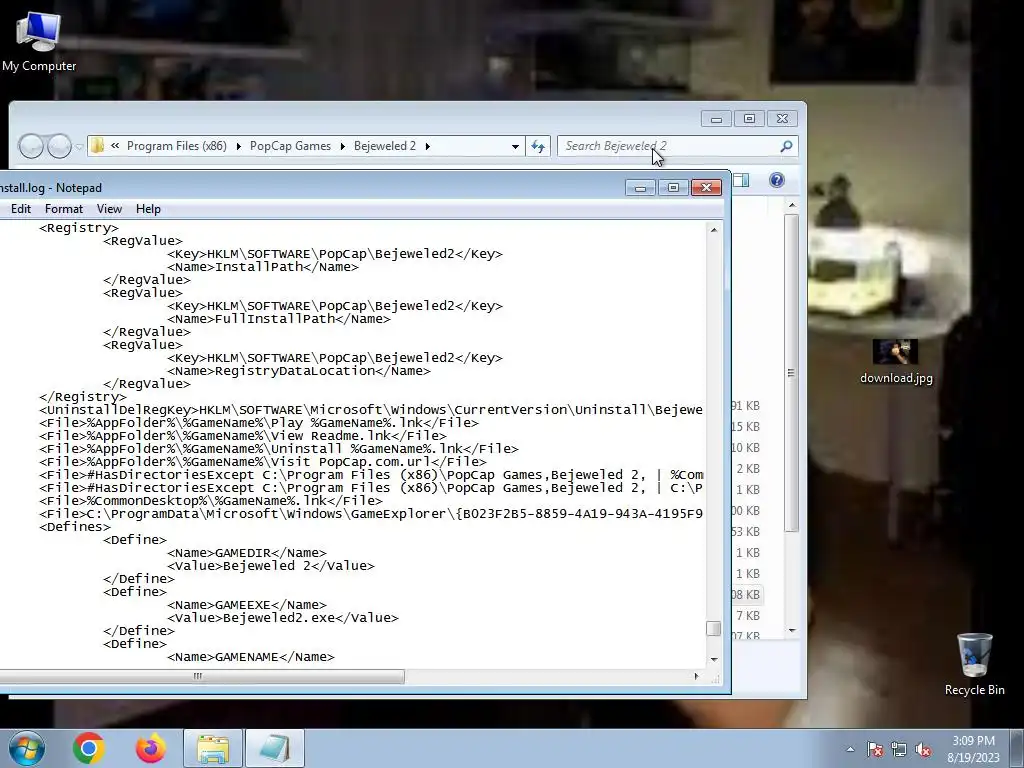Image resolution: width=1024 pixels, height=768 pixels.
Task: Click Notepad scroll down arrow
Action: (714, 659)
